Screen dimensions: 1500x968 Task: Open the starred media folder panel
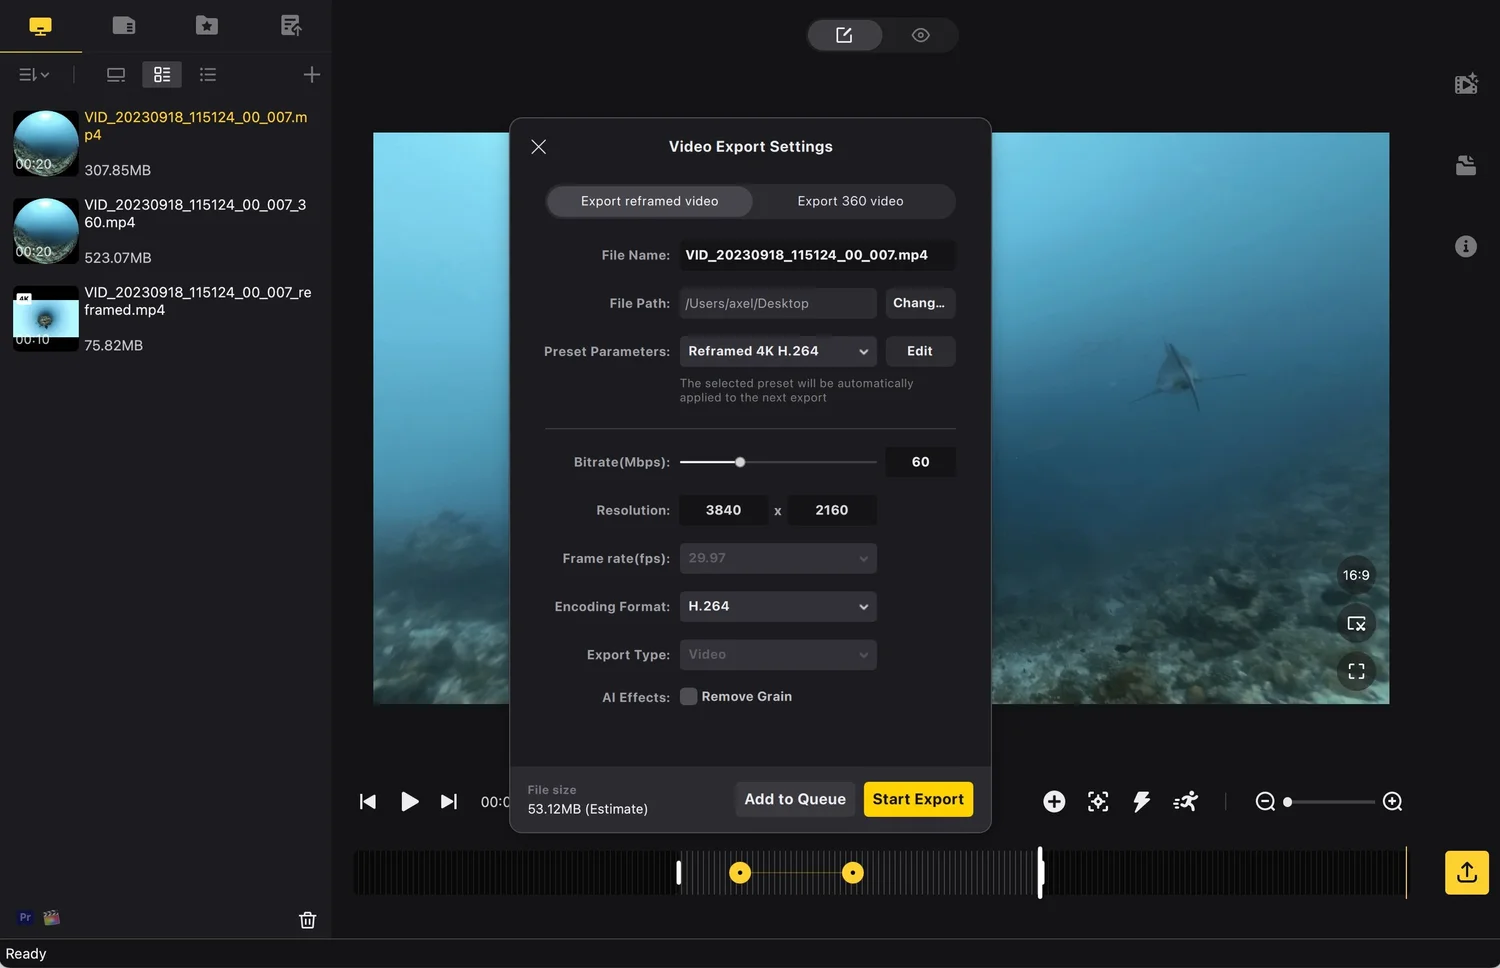click(206, 25)
